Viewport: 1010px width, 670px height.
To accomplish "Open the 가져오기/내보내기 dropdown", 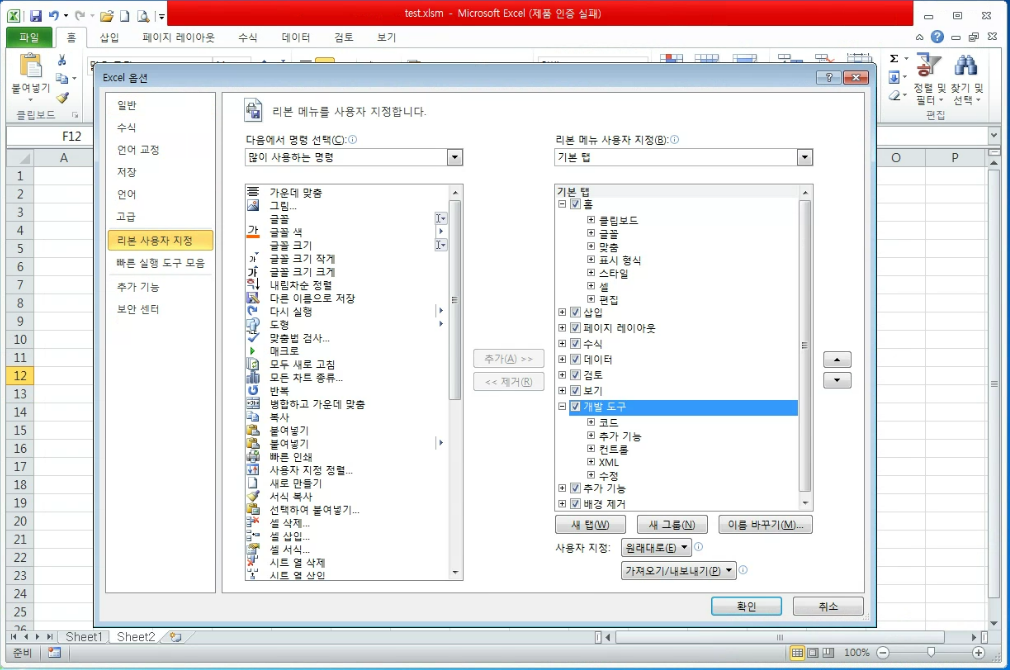I will pos(679,571).
